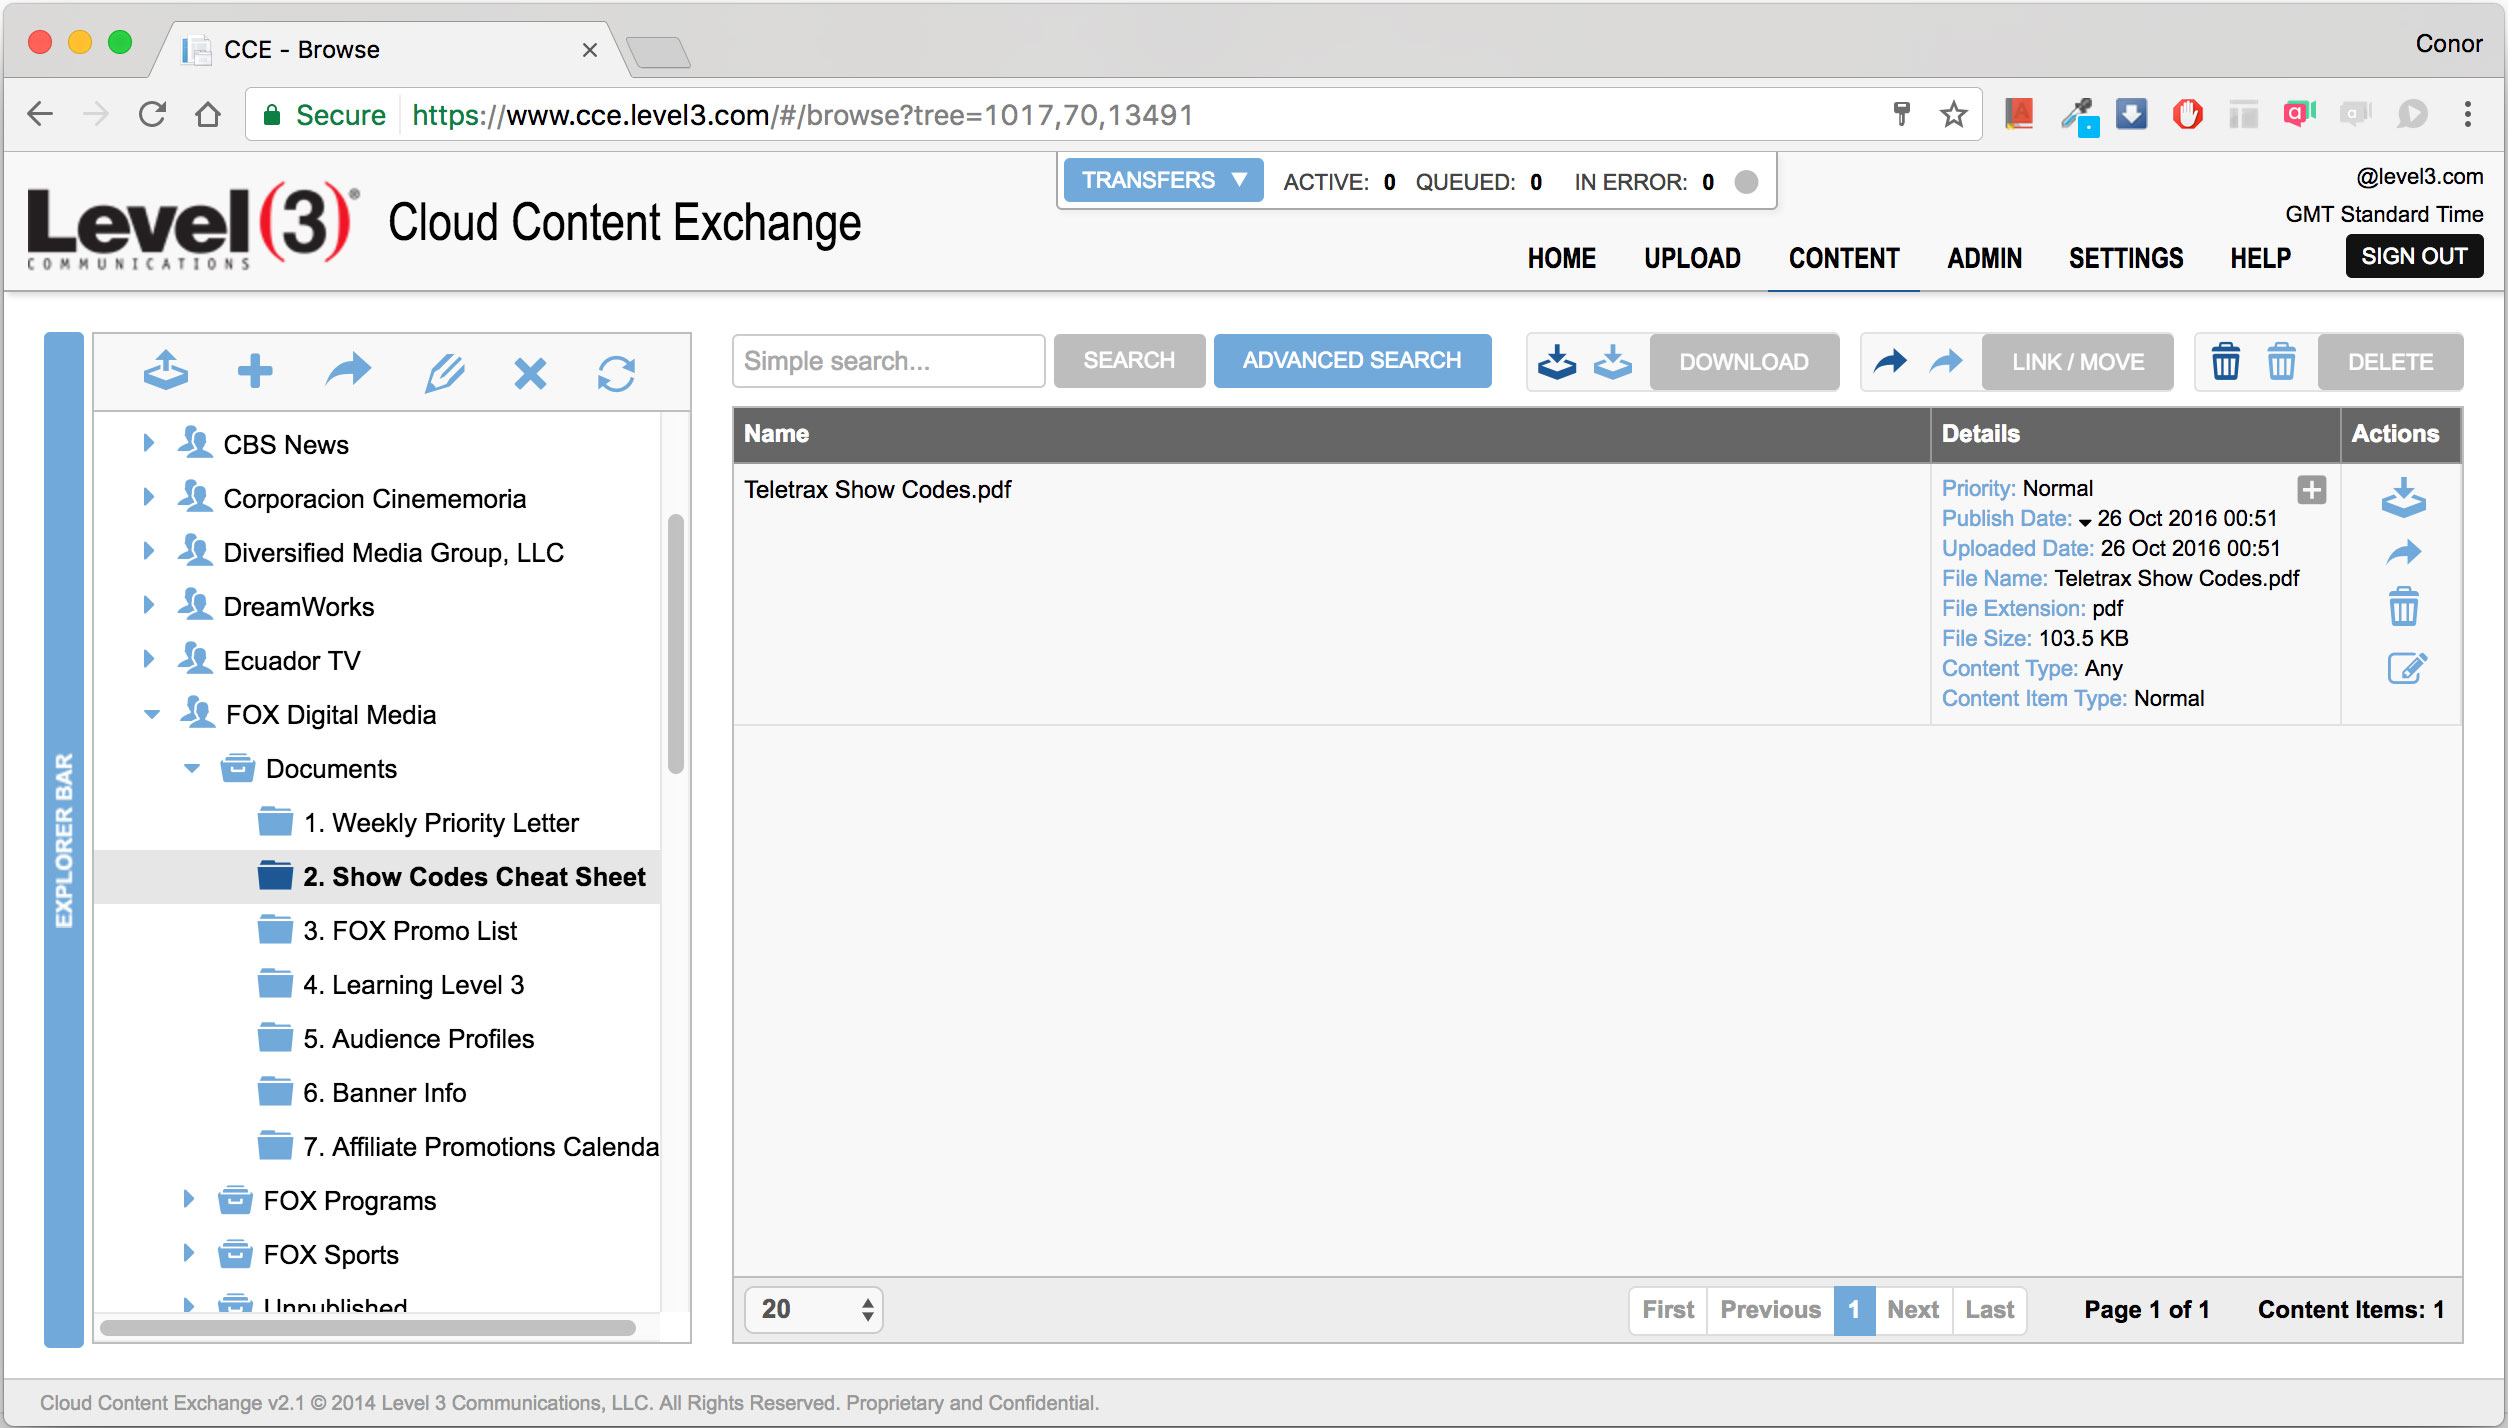Expand the FOX Sports node
The image size is (2508, 1428).
(188, 1253)
